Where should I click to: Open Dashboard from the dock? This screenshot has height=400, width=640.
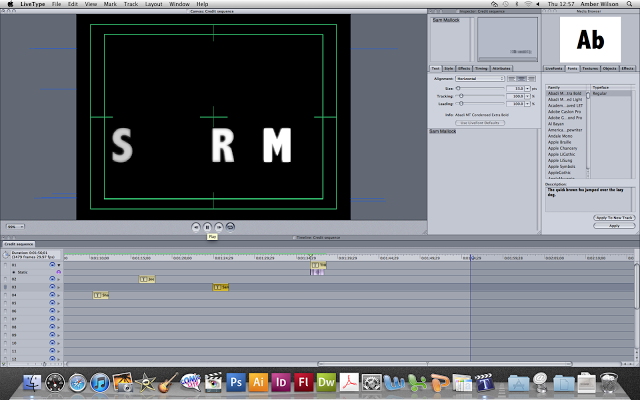55,383
